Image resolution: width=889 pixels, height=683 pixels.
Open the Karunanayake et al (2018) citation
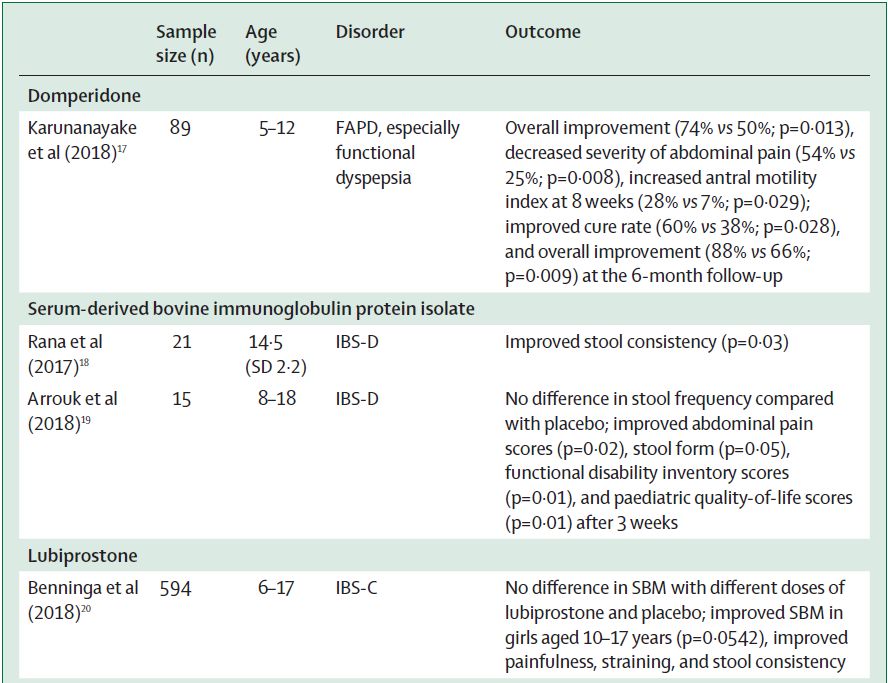(80, 140)
